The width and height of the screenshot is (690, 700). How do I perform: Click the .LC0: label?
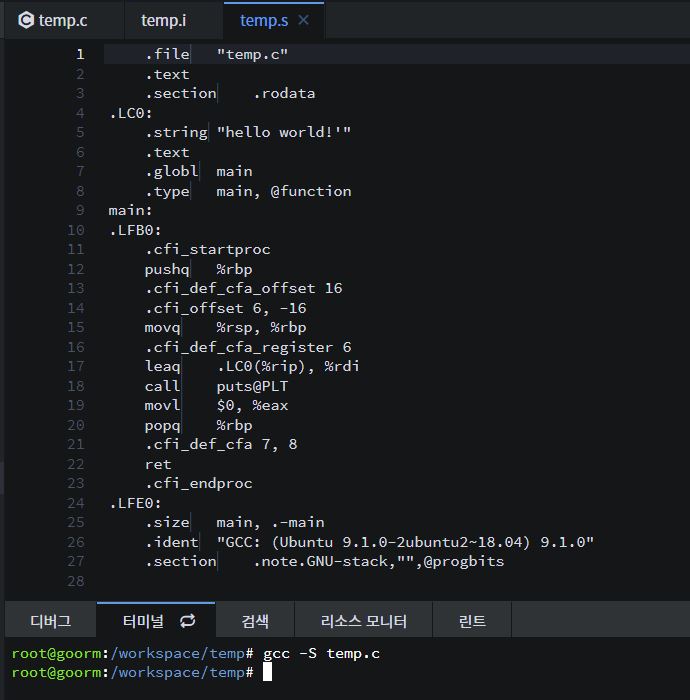click(130, 113)
